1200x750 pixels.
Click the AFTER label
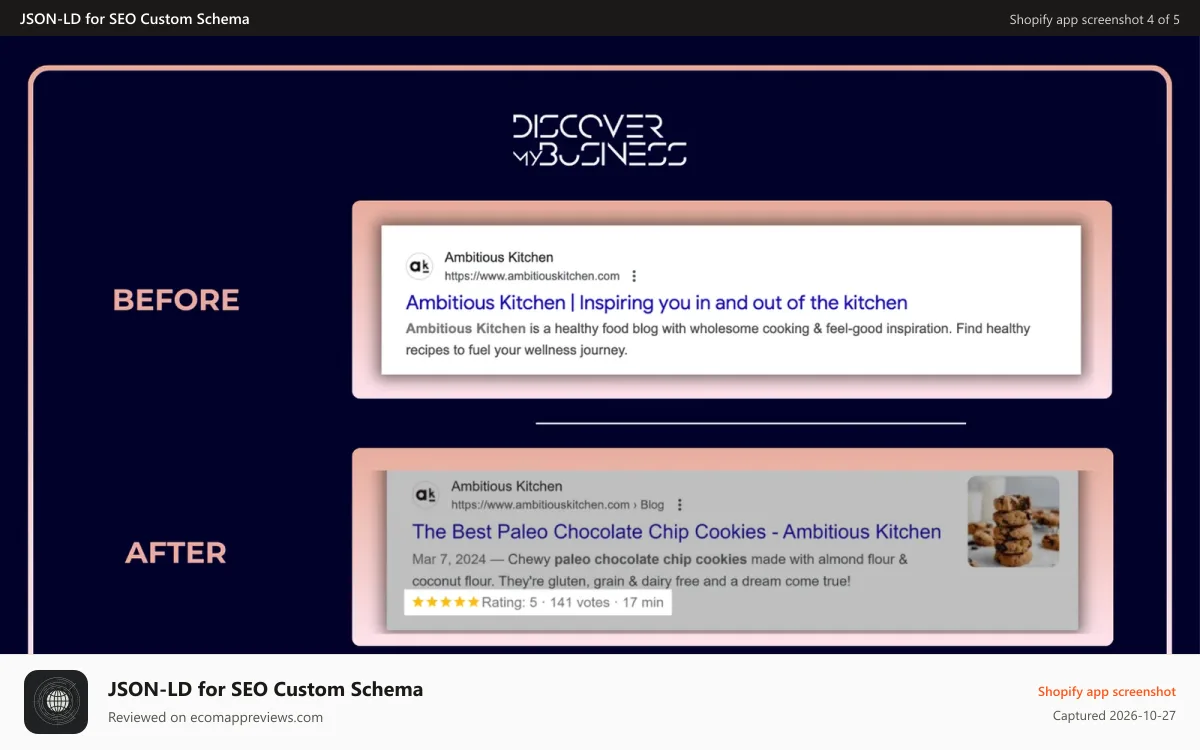click(176, 552)
